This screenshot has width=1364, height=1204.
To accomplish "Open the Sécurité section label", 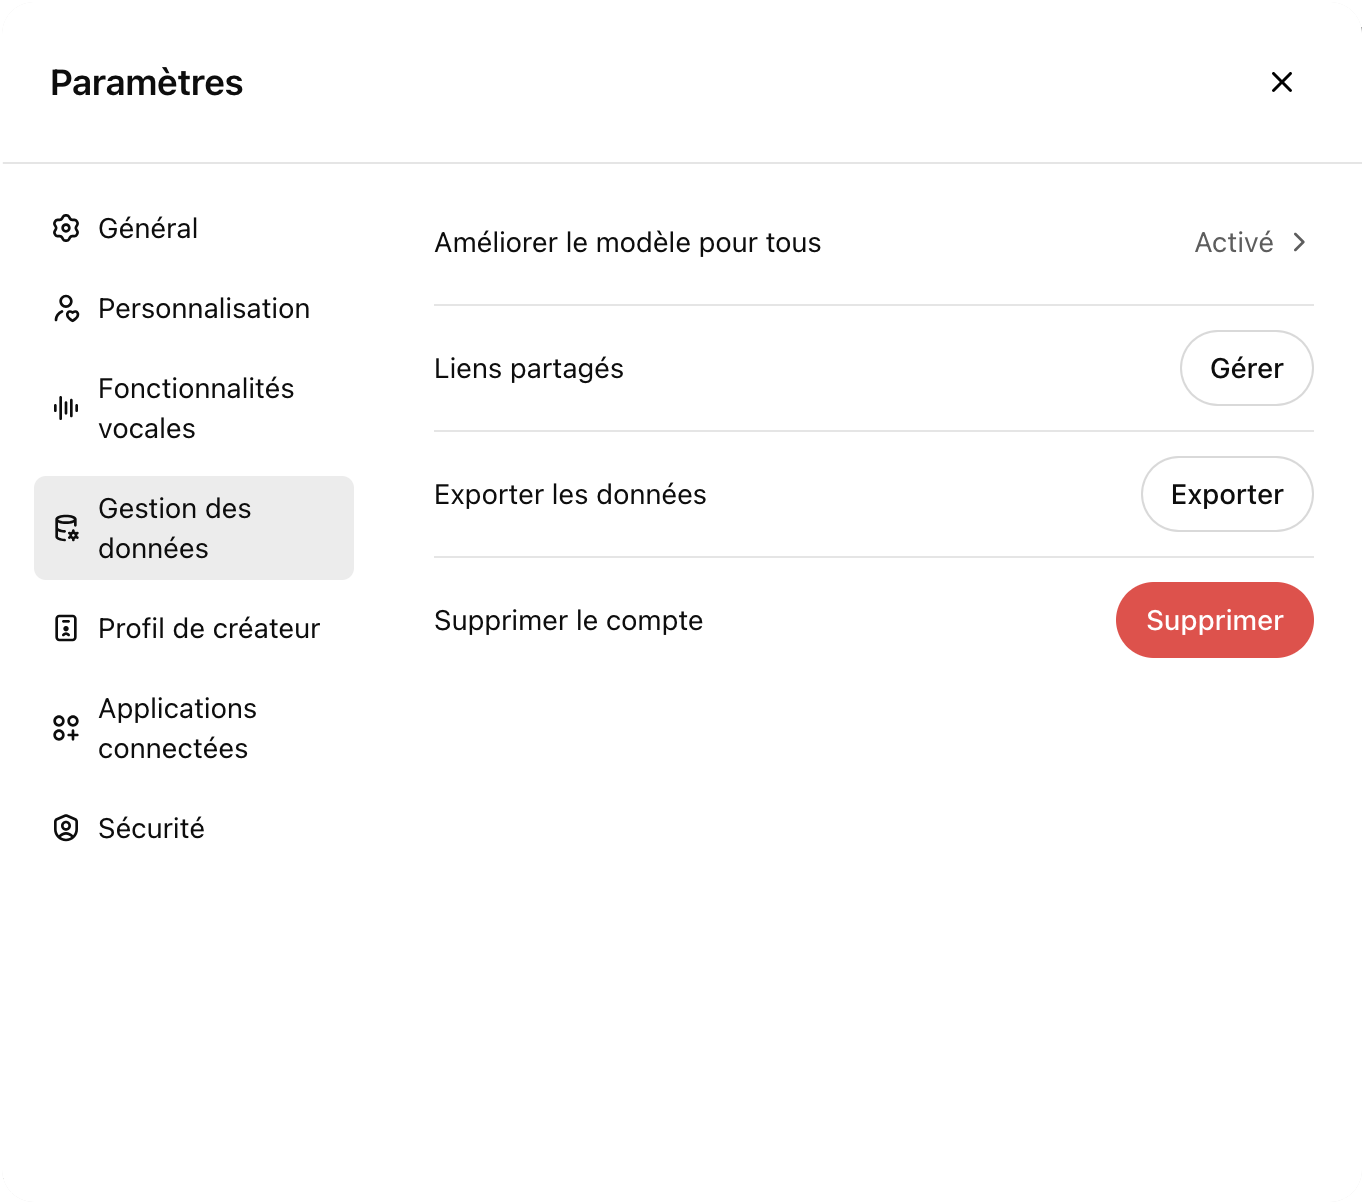I will (151, 828).
